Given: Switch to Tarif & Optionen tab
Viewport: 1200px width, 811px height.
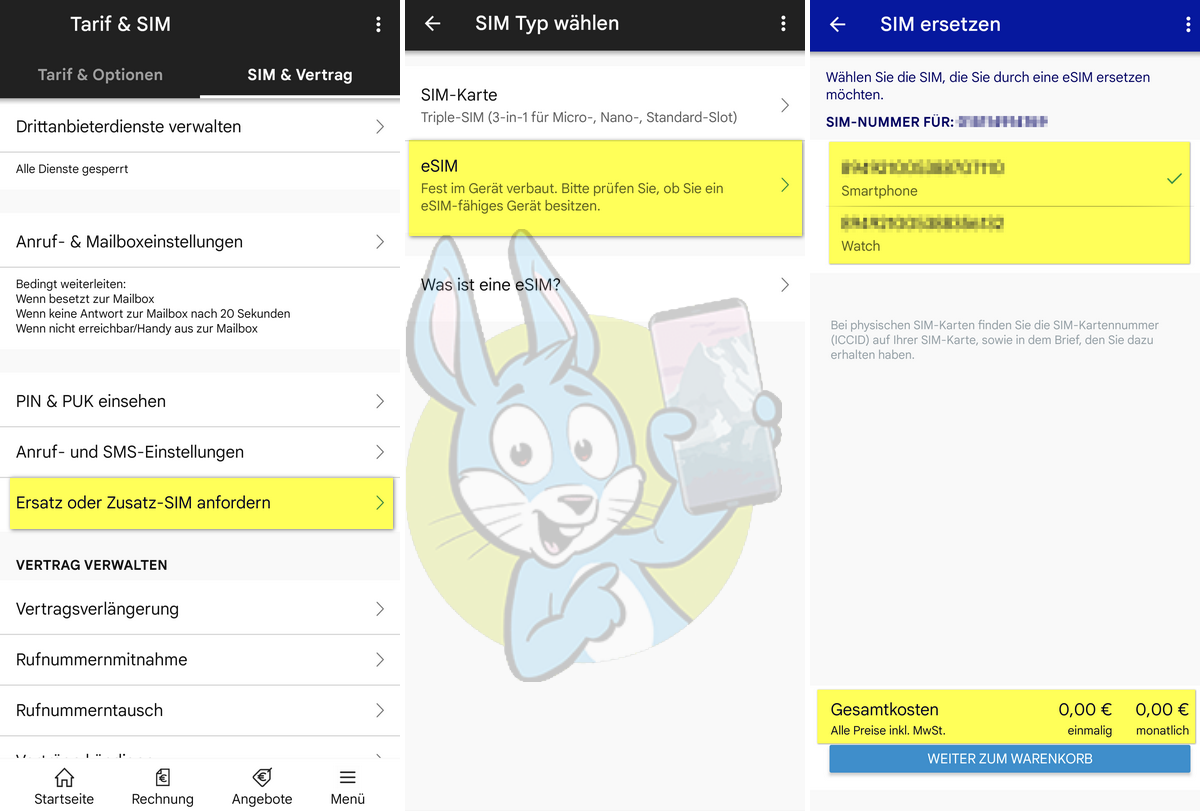Looking at the screenshot, I should 100,75.
